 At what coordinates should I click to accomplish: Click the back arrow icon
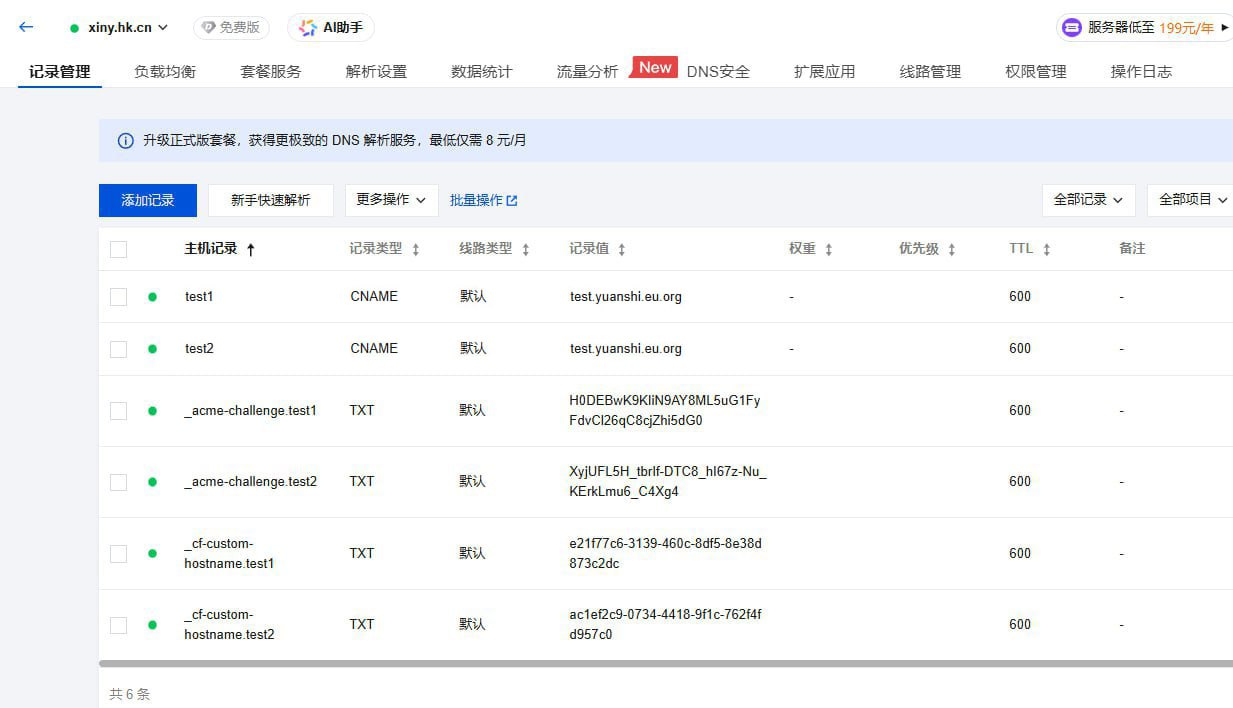point(26,27)
